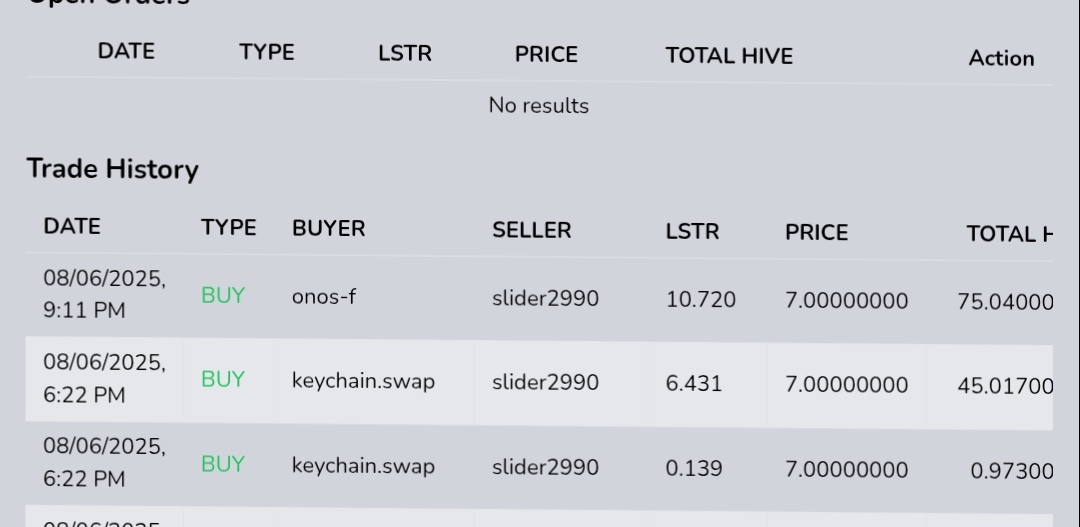Click the PRICE header in Open Orders
This screenshot has width=1080, height=527.
coord(546,54)
